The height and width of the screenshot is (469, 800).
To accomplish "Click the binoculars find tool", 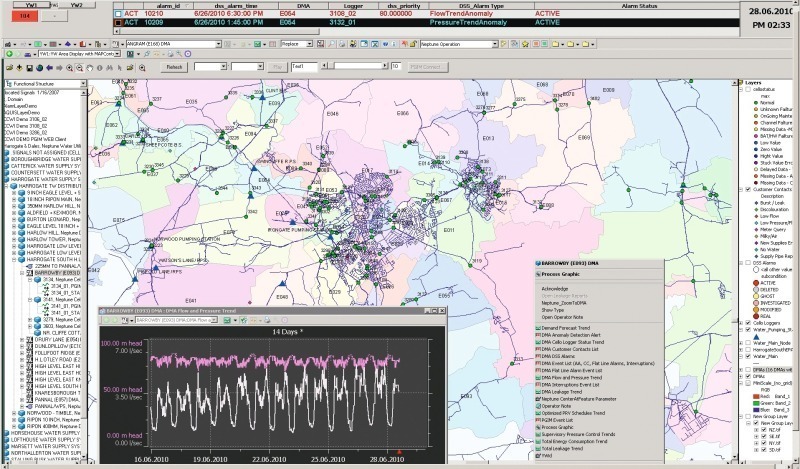I will pyautogui.click(x=110, y=67).
